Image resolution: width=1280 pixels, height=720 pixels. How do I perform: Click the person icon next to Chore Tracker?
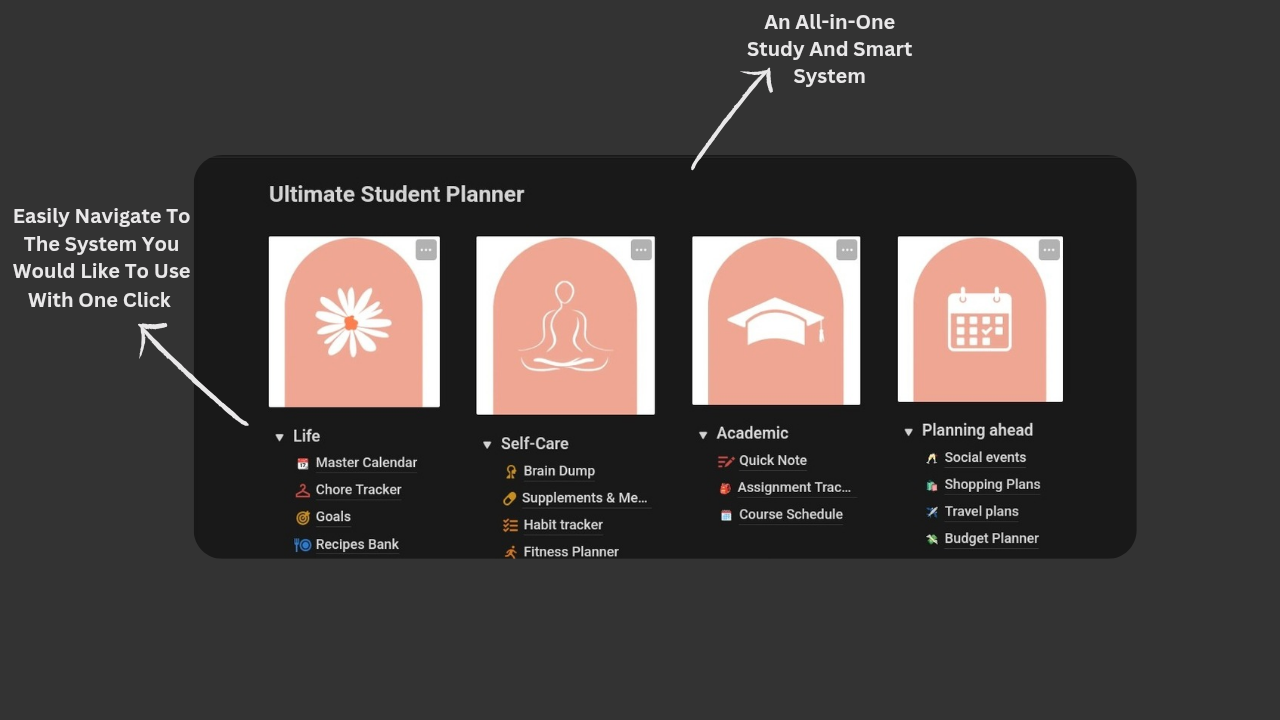(x=302, y=489)
